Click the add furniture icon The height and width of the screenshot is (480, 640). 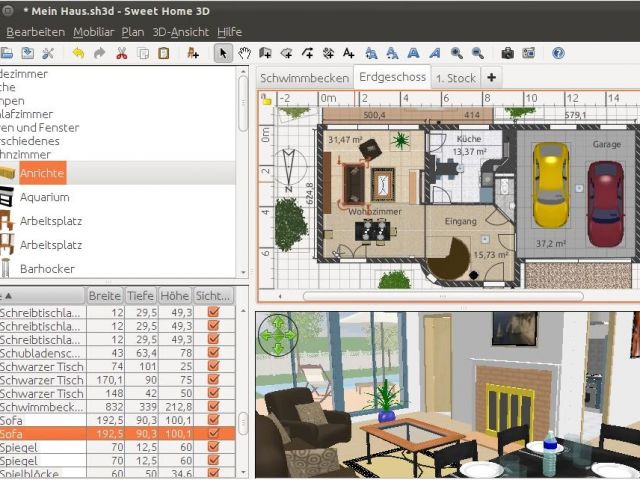(x=193, y=53)
